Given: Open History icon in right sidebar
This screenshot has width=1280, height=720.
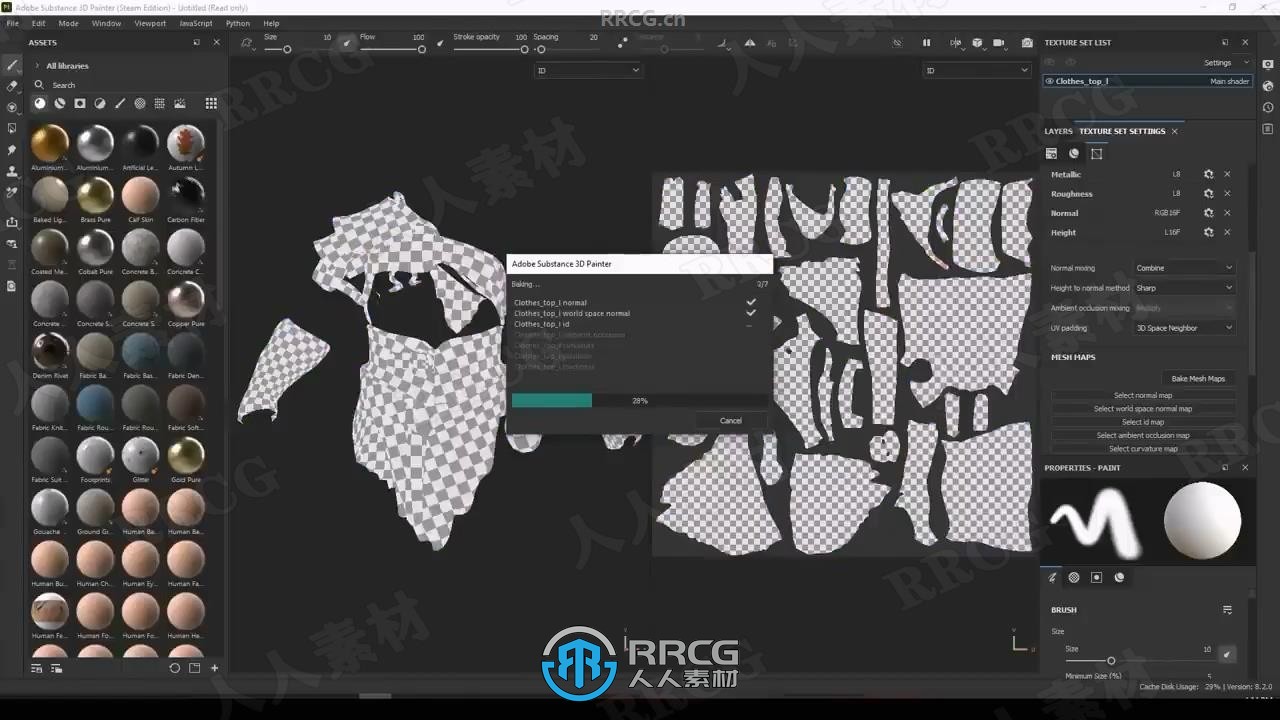Looking at the screenshot, I should pos(1268,107).
